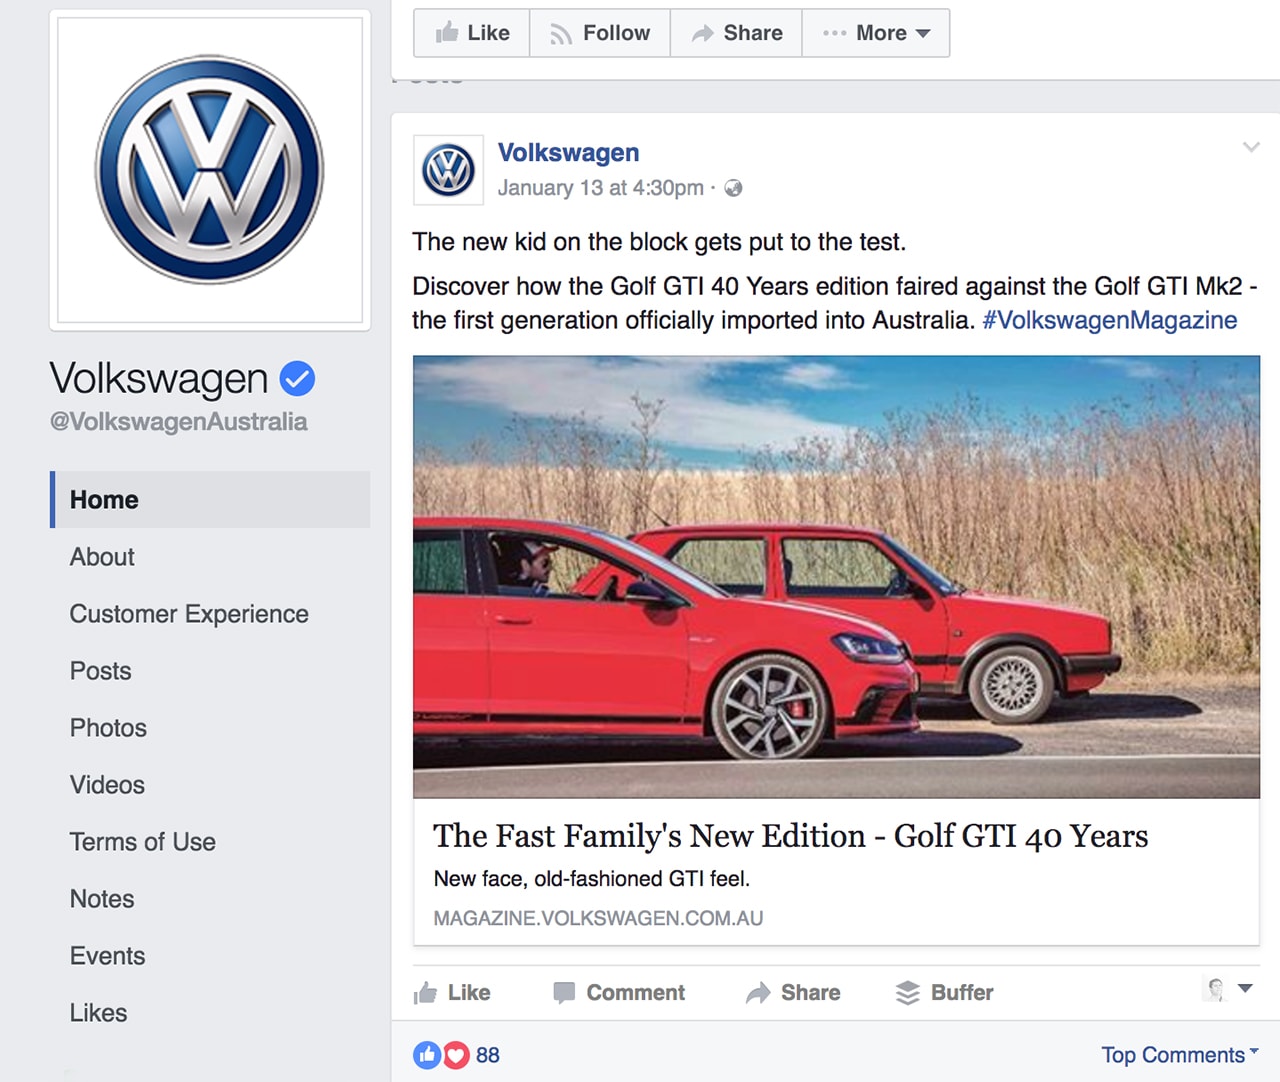The image size is (1280, 1082).
Task: Click the Buffer icon under the post
Action: click(907, 993)
